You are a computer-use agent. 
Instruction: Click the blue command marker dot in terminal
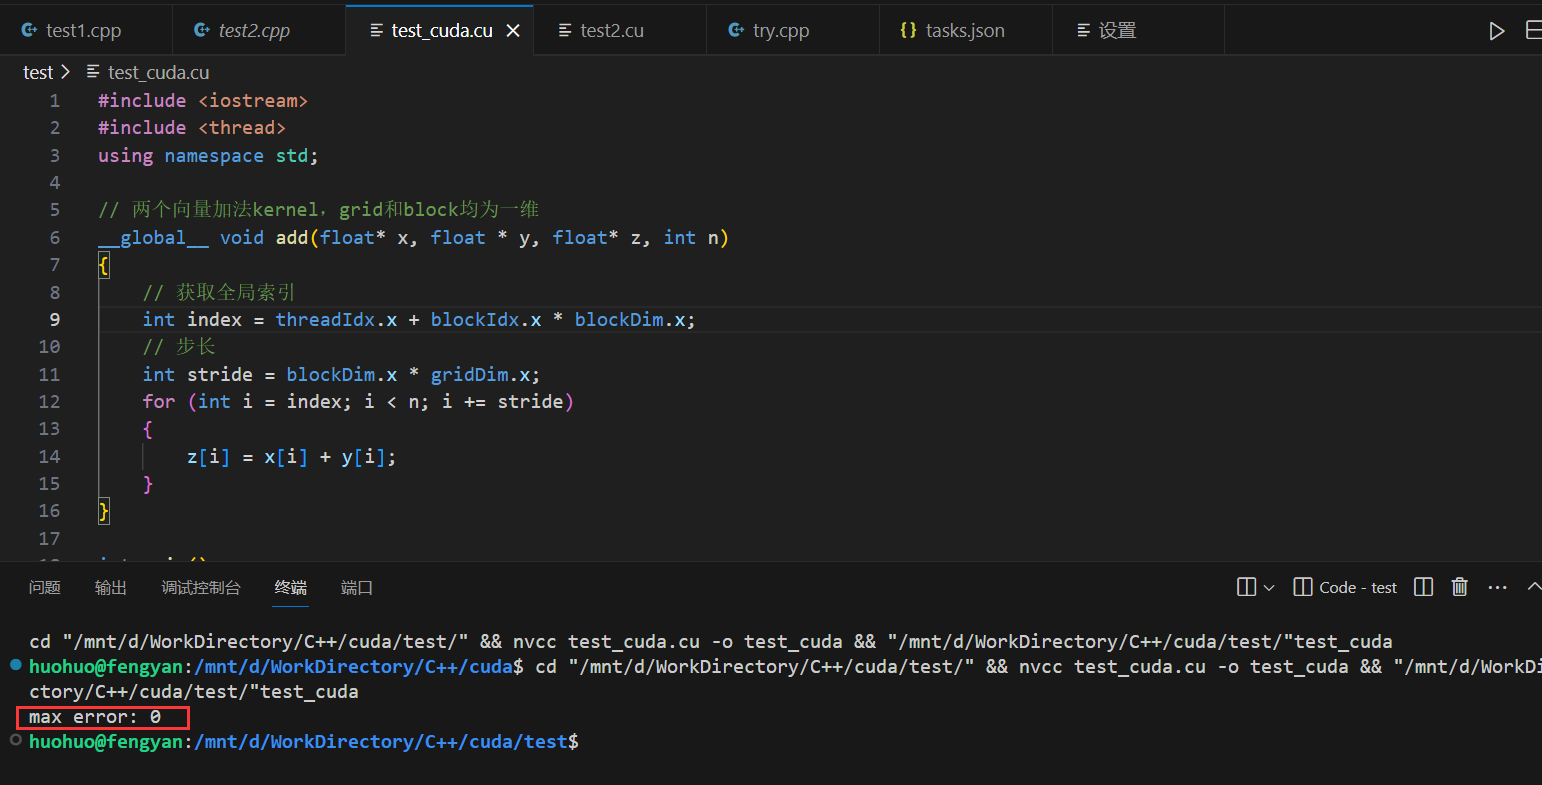point(15,665)
